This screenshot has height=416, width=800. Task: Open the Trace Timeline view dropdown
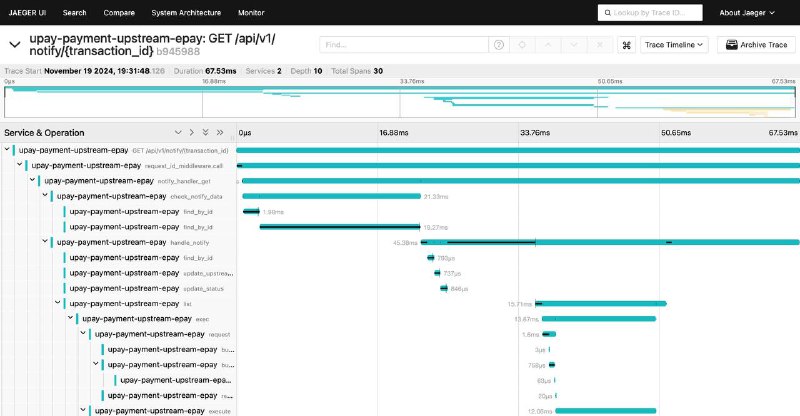(x=674, y=45)
